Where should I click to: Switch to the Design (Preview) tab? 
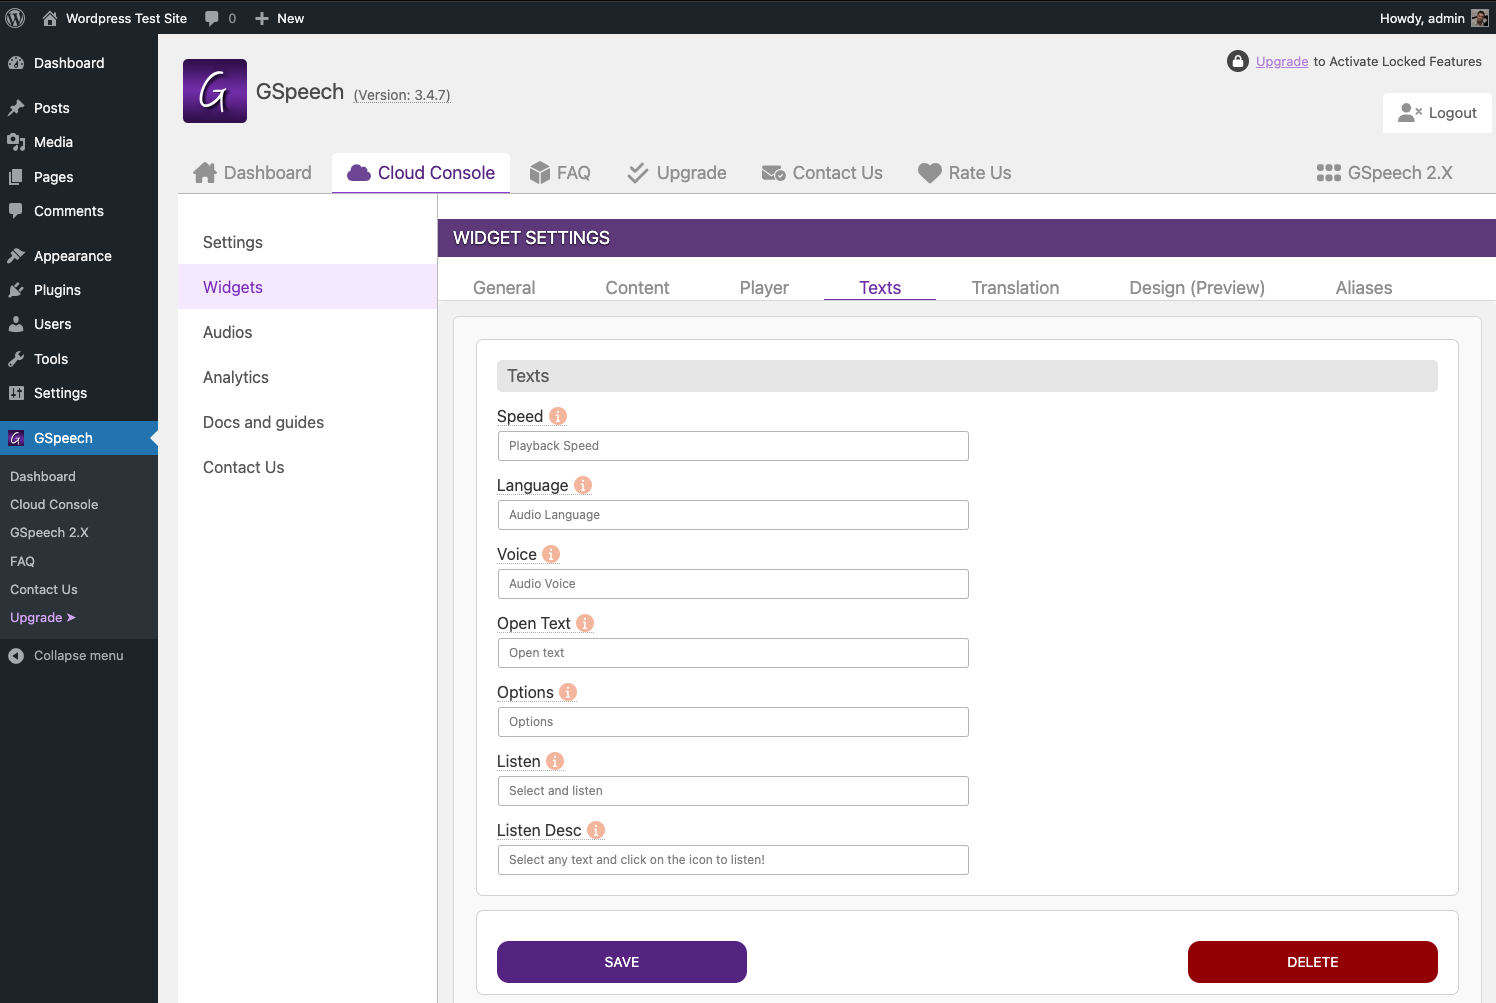1197,288
